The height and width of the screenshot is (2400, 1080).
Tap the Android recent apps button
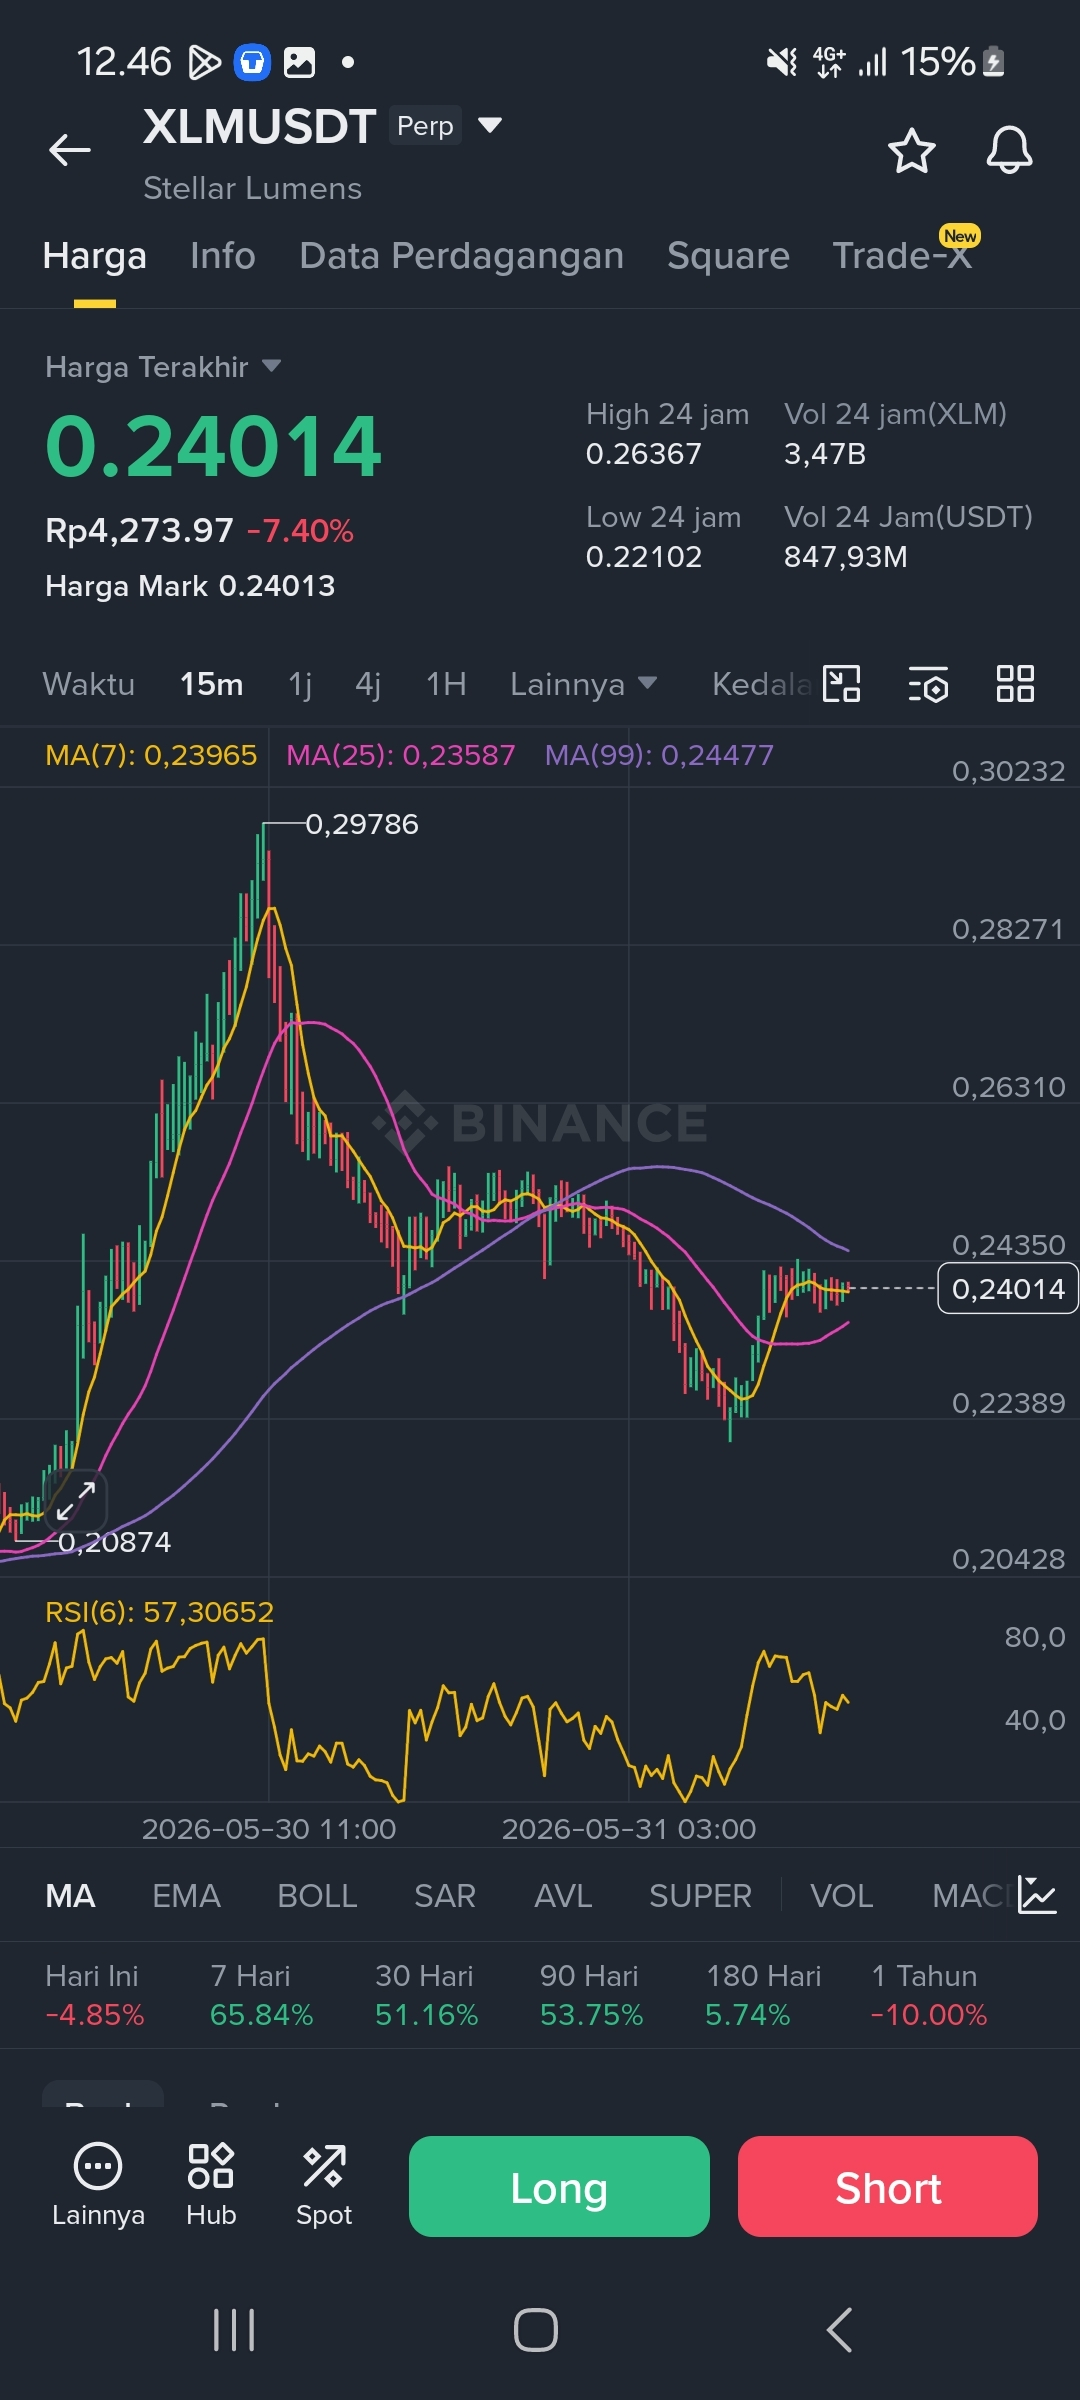pyautogui.click(x=234, y=2330)
